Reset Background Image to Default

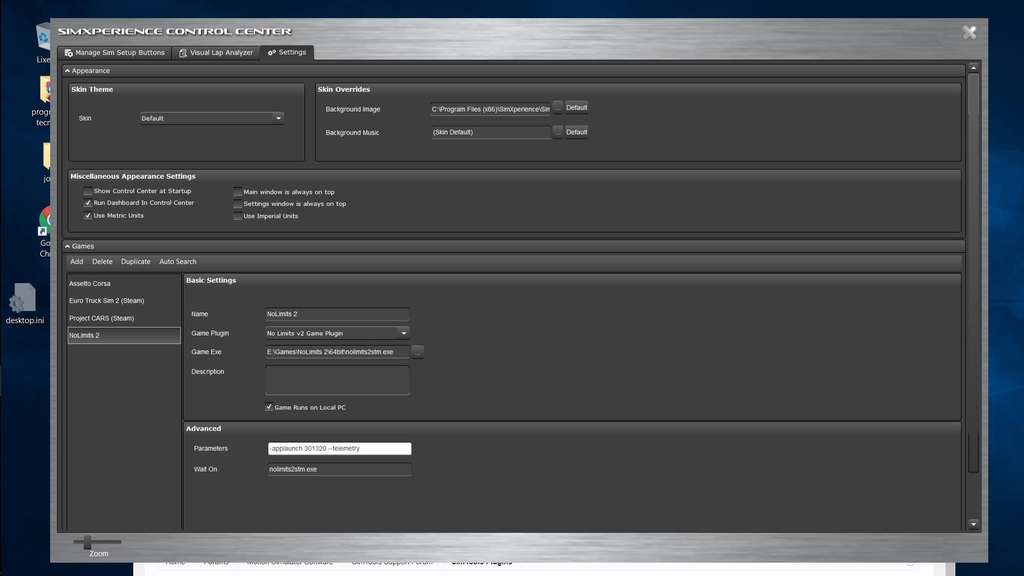pos(576,108)
